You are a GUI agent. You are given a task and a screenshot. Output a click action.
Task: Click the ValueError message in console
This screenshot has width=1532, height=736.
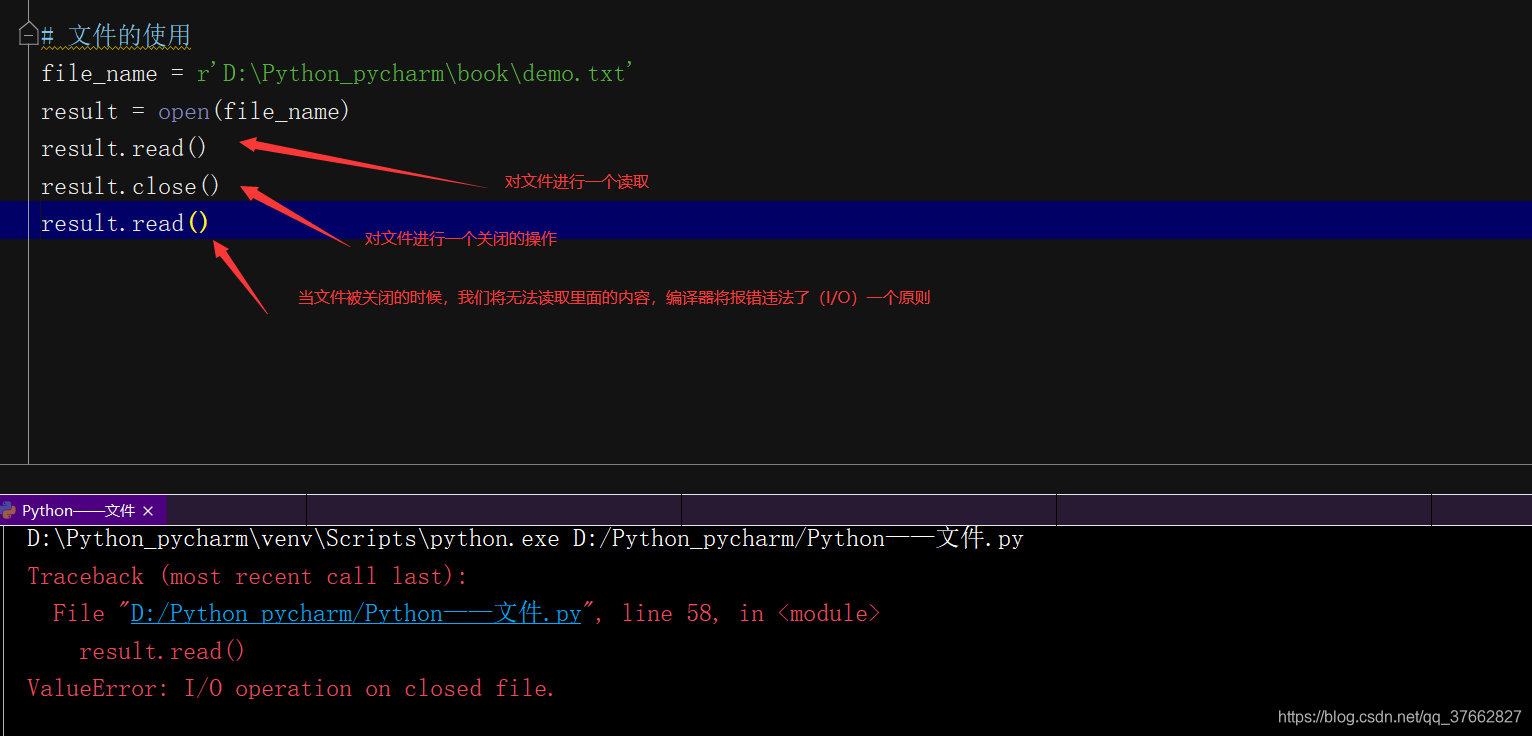click(290, 688)
